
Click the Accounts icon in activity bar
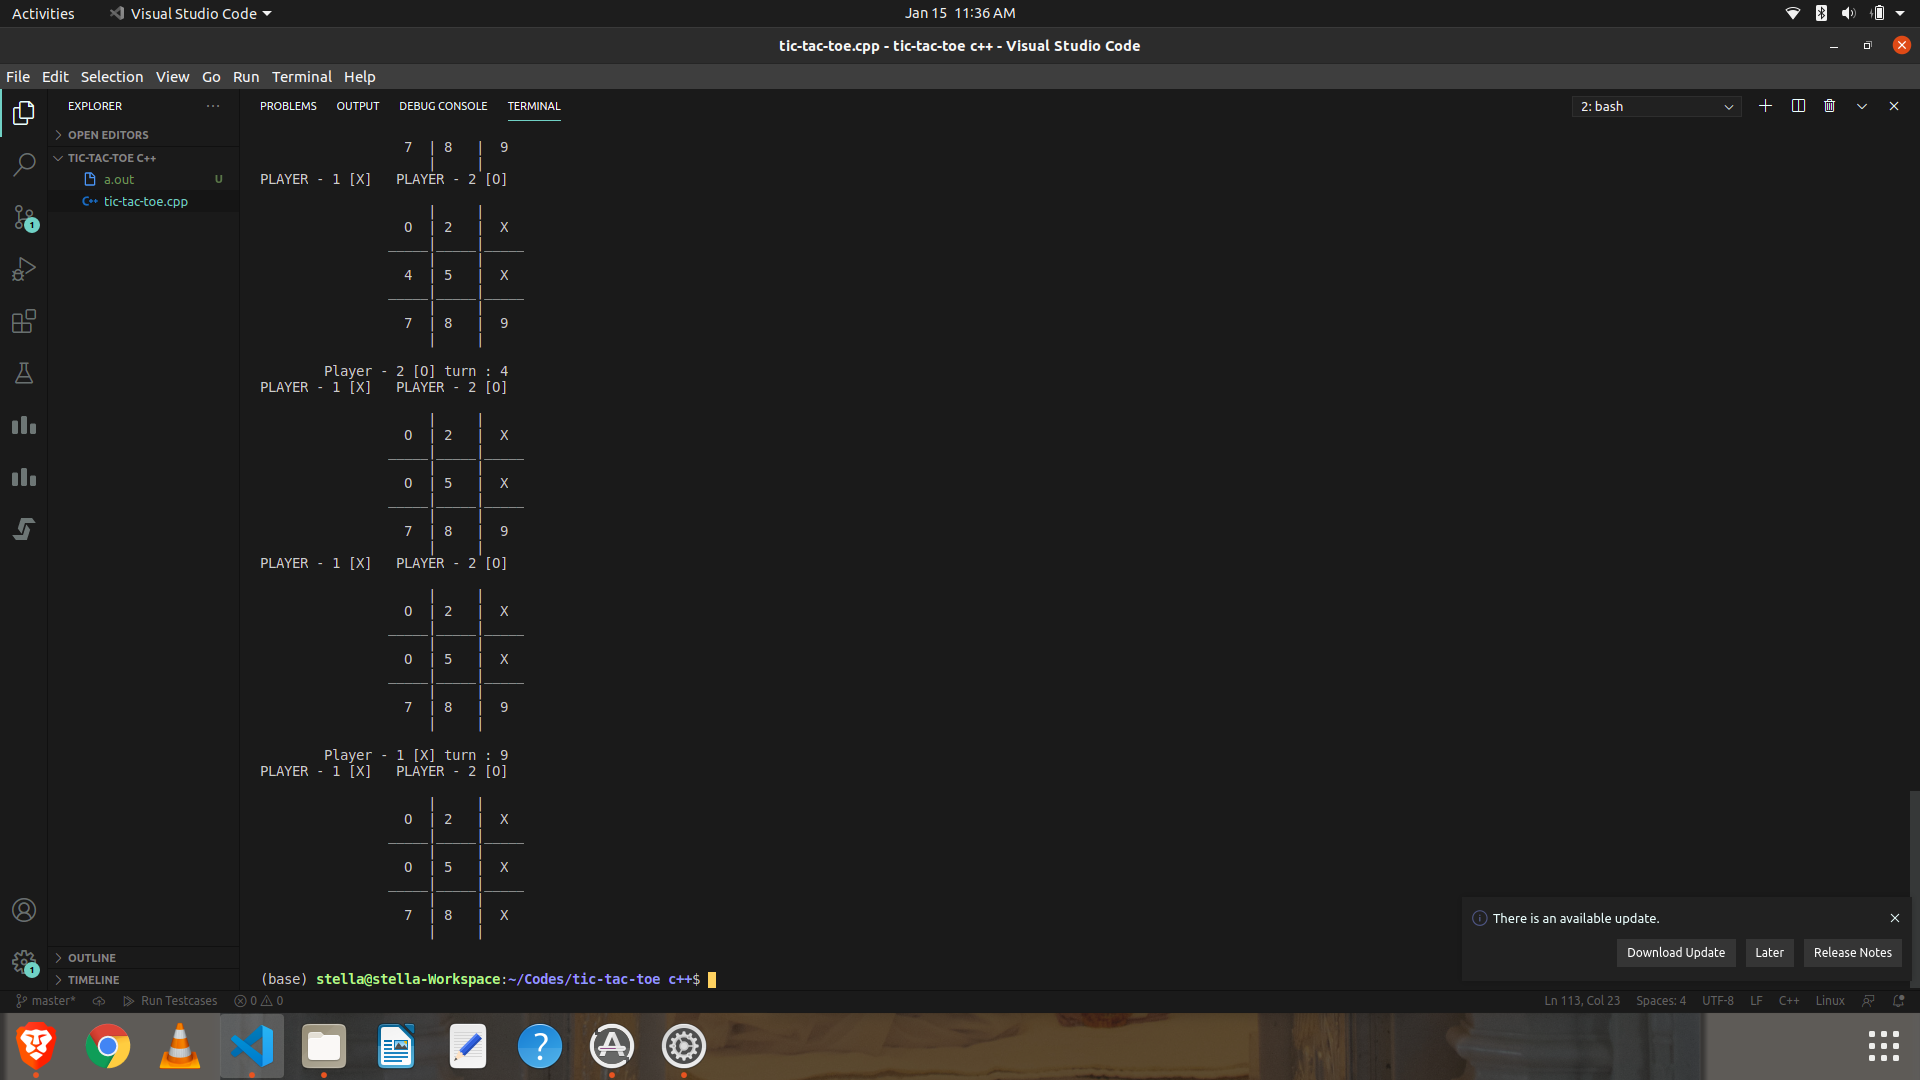[24, 910]
